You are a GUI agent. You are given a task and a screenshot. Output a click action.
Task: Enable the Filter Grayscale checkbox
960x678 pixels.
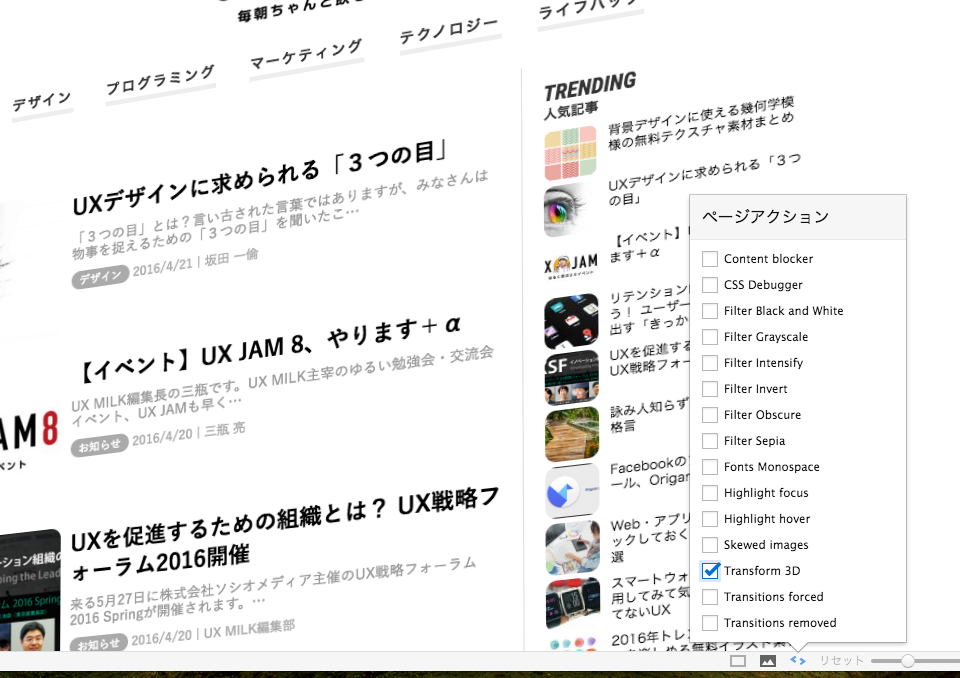click(710, 337)
